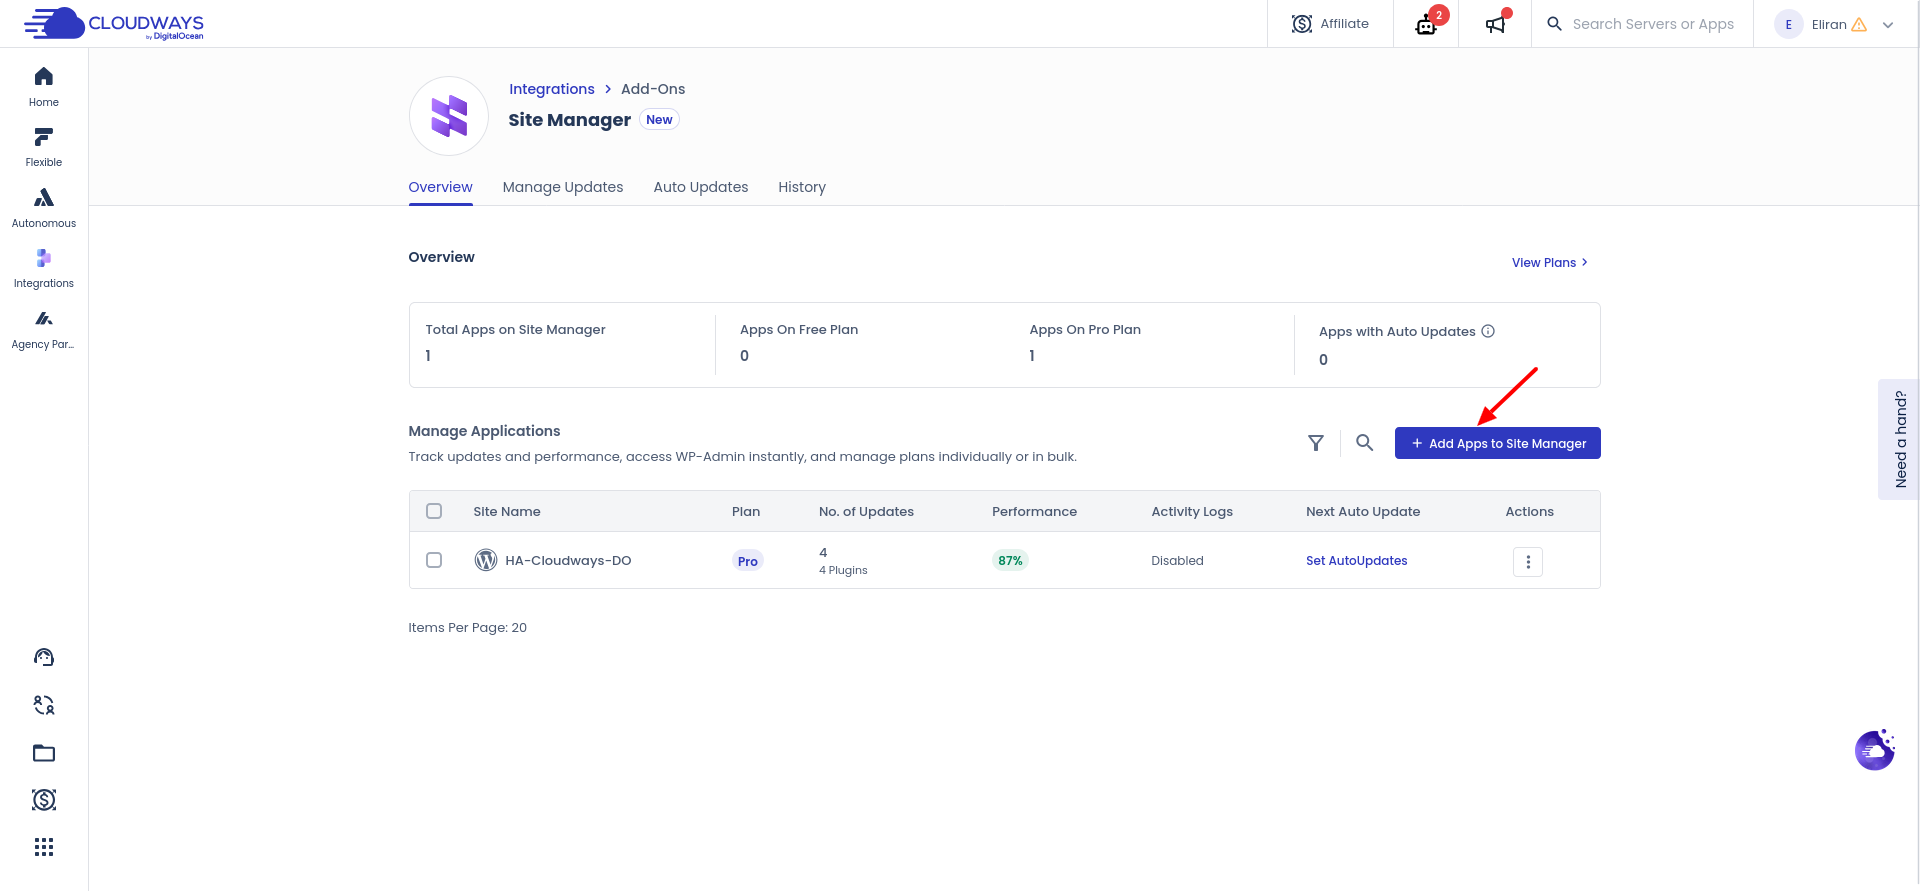Toggle the select-all checkbox in table header
The width and height of the screenshot is (1920, 891).
[x=434, y=511]
